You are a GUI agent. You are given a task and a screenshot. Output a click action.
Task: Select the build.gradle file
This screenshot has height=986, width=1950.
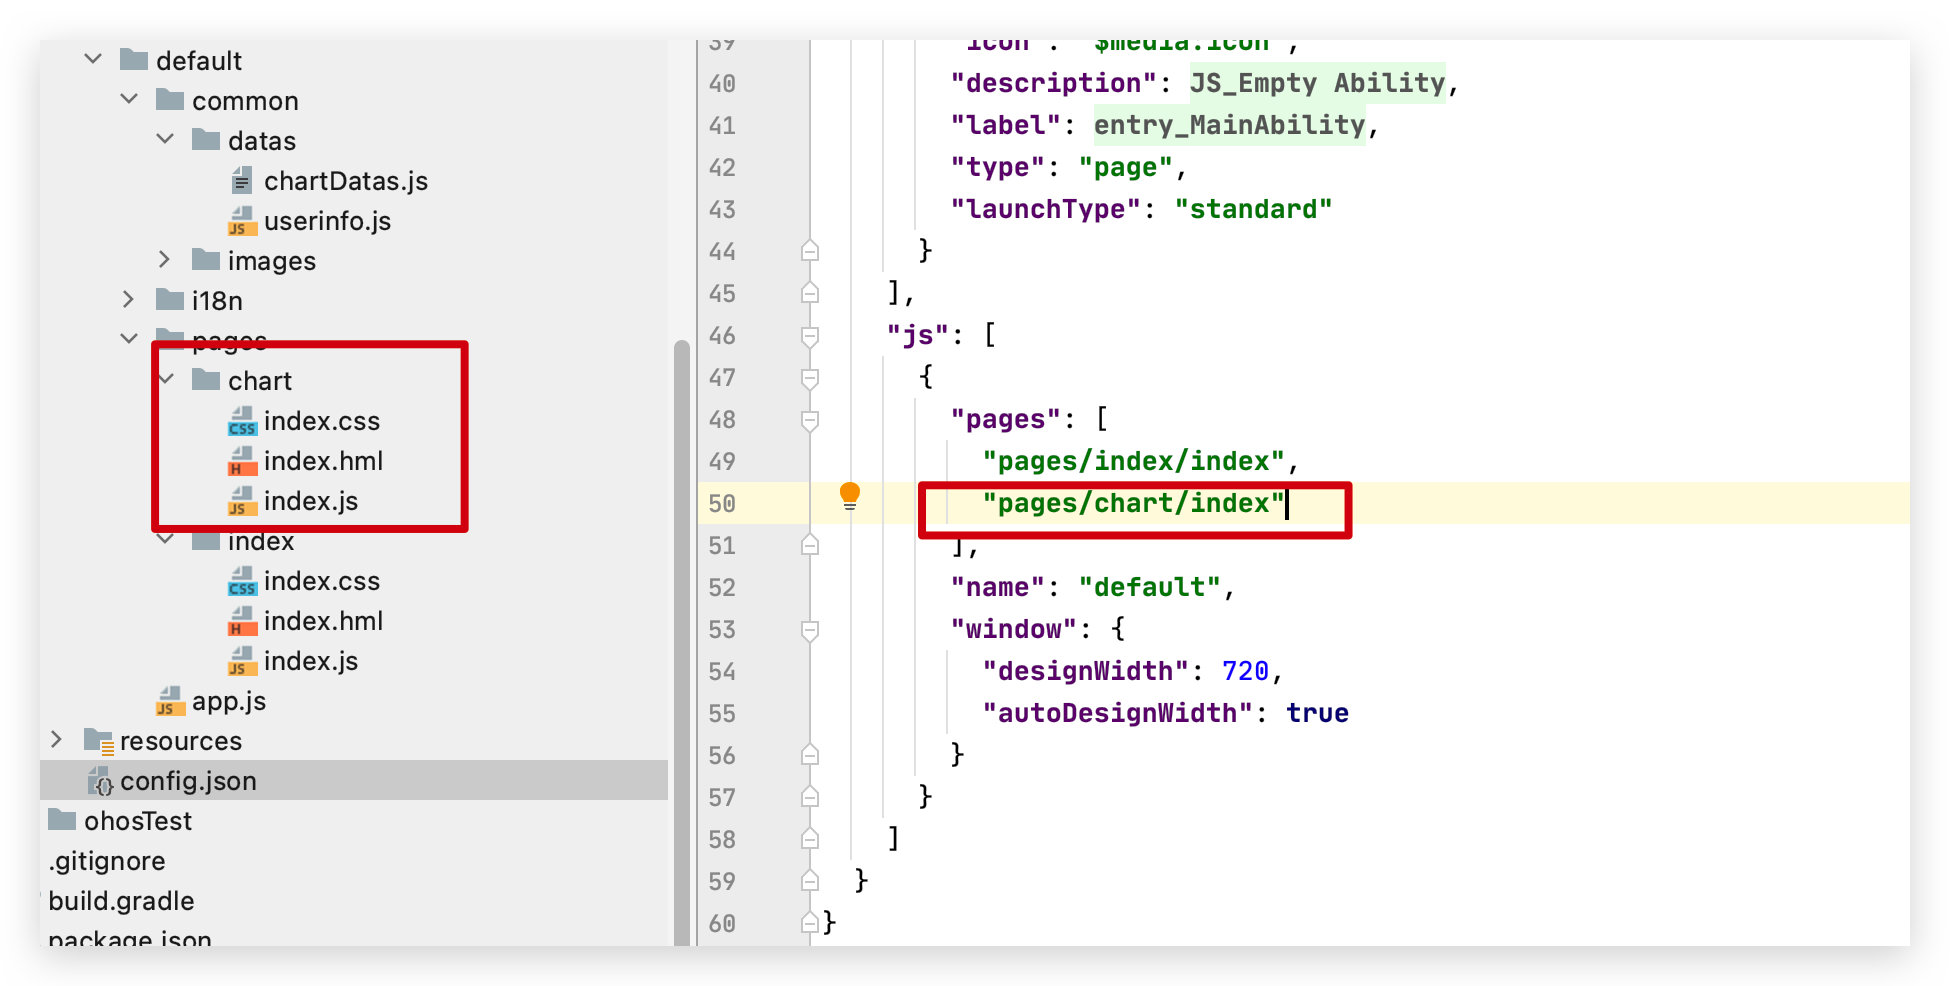[121, 900]
